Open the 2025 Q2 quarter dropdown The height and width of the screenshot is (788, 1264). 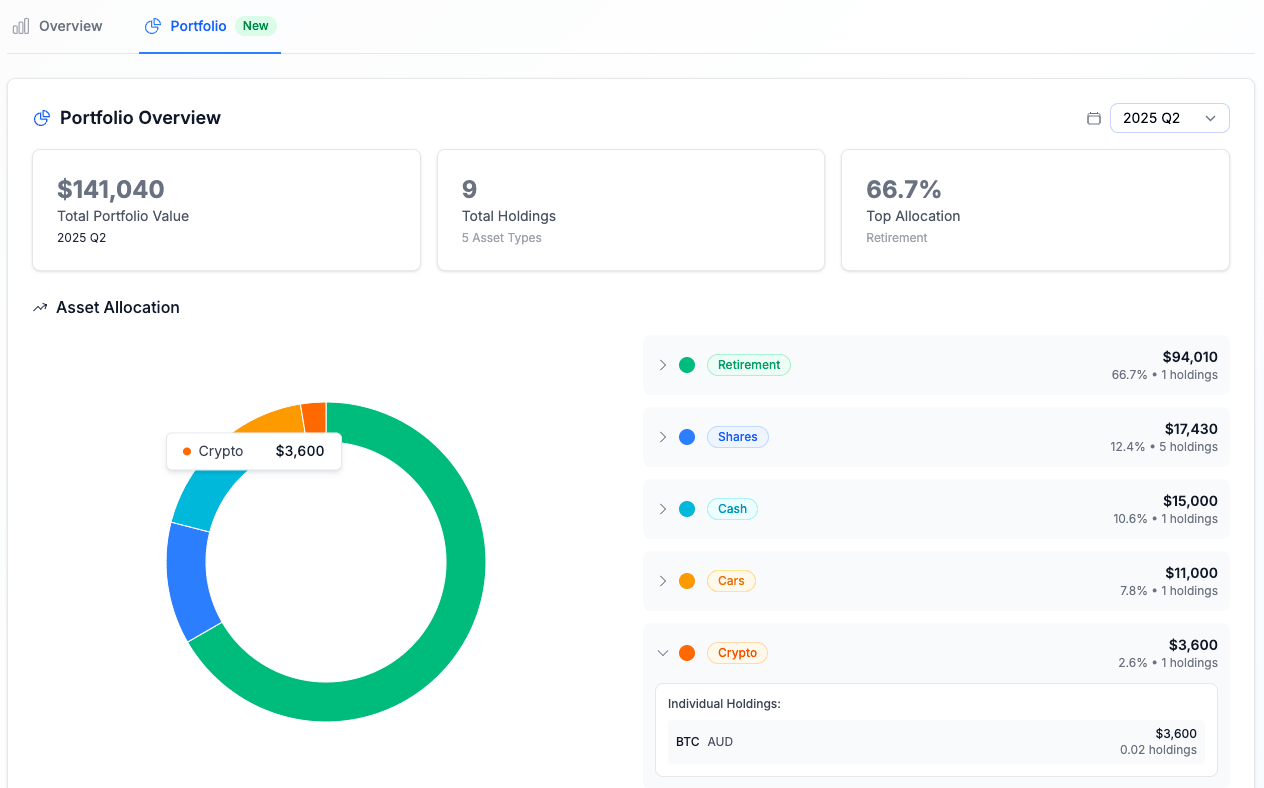pyautogui.click(x=1169, y=117)
